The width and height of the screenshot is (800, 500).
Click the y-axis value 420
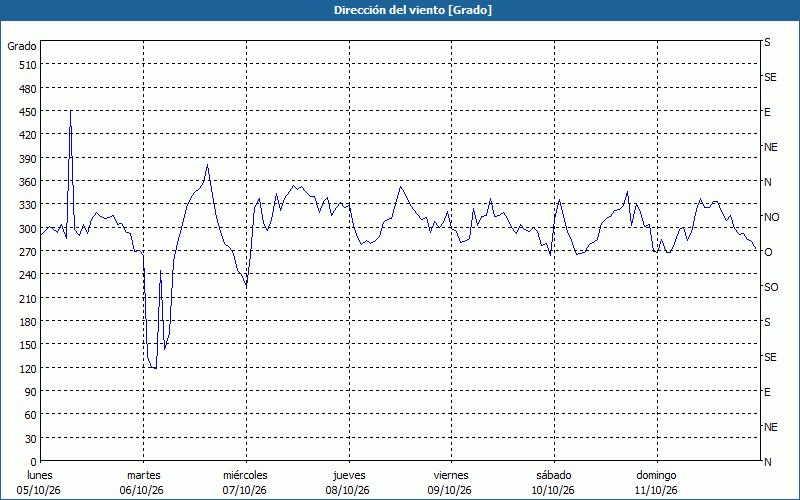click(28, 135)
